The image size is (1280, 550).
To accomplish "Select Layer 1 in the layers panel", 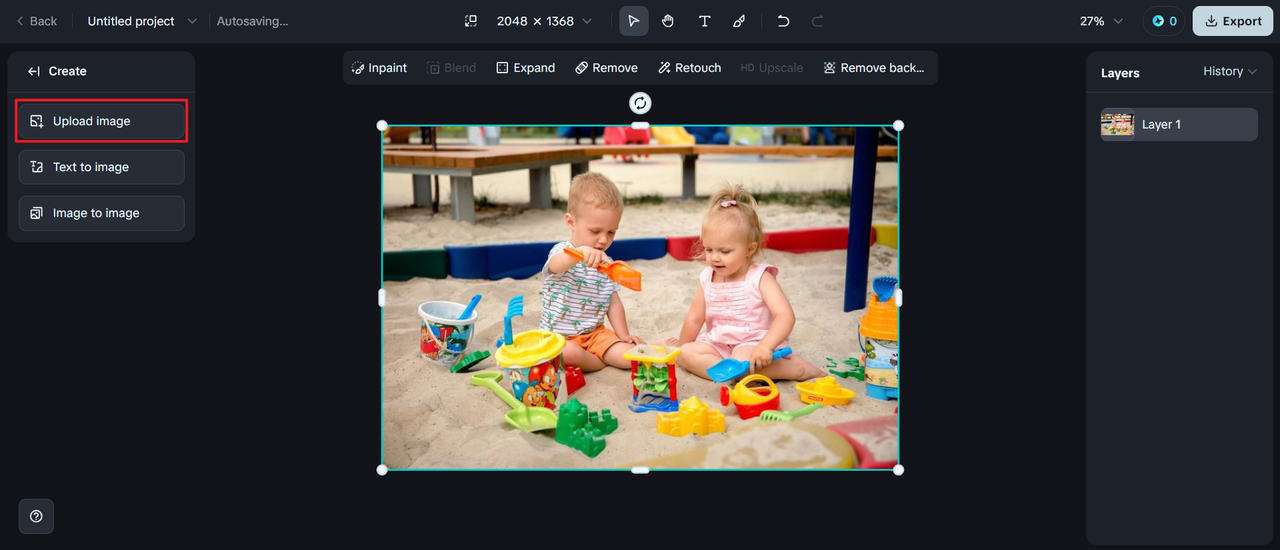I will (1179, 124).
